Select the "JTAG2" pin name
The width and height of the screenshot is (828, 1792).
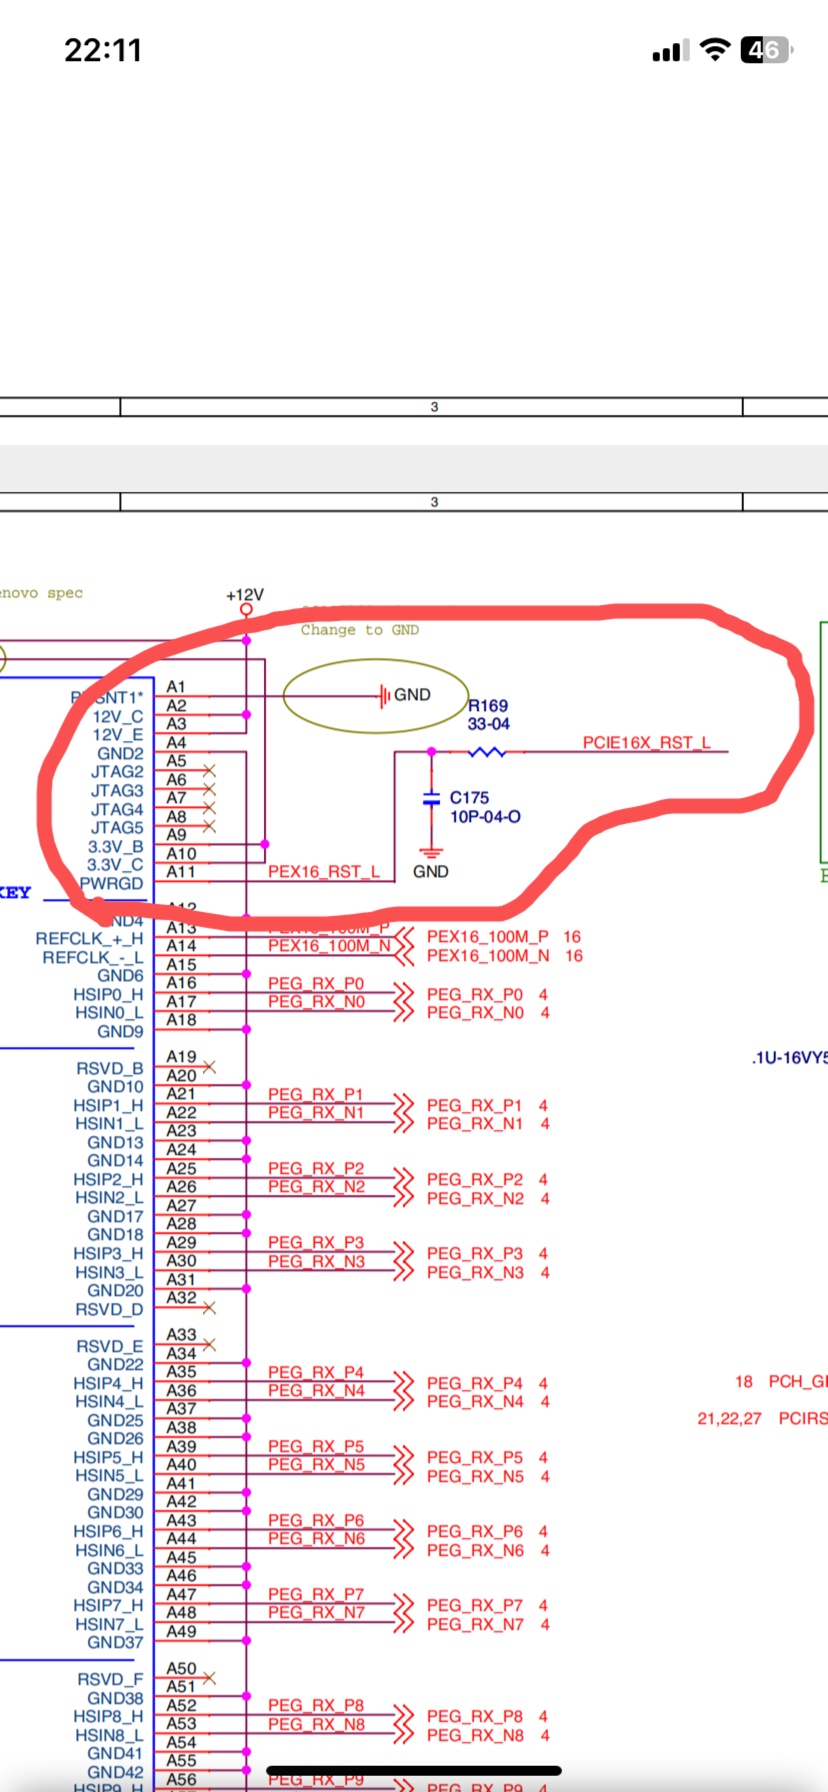[x=117, y=772]
